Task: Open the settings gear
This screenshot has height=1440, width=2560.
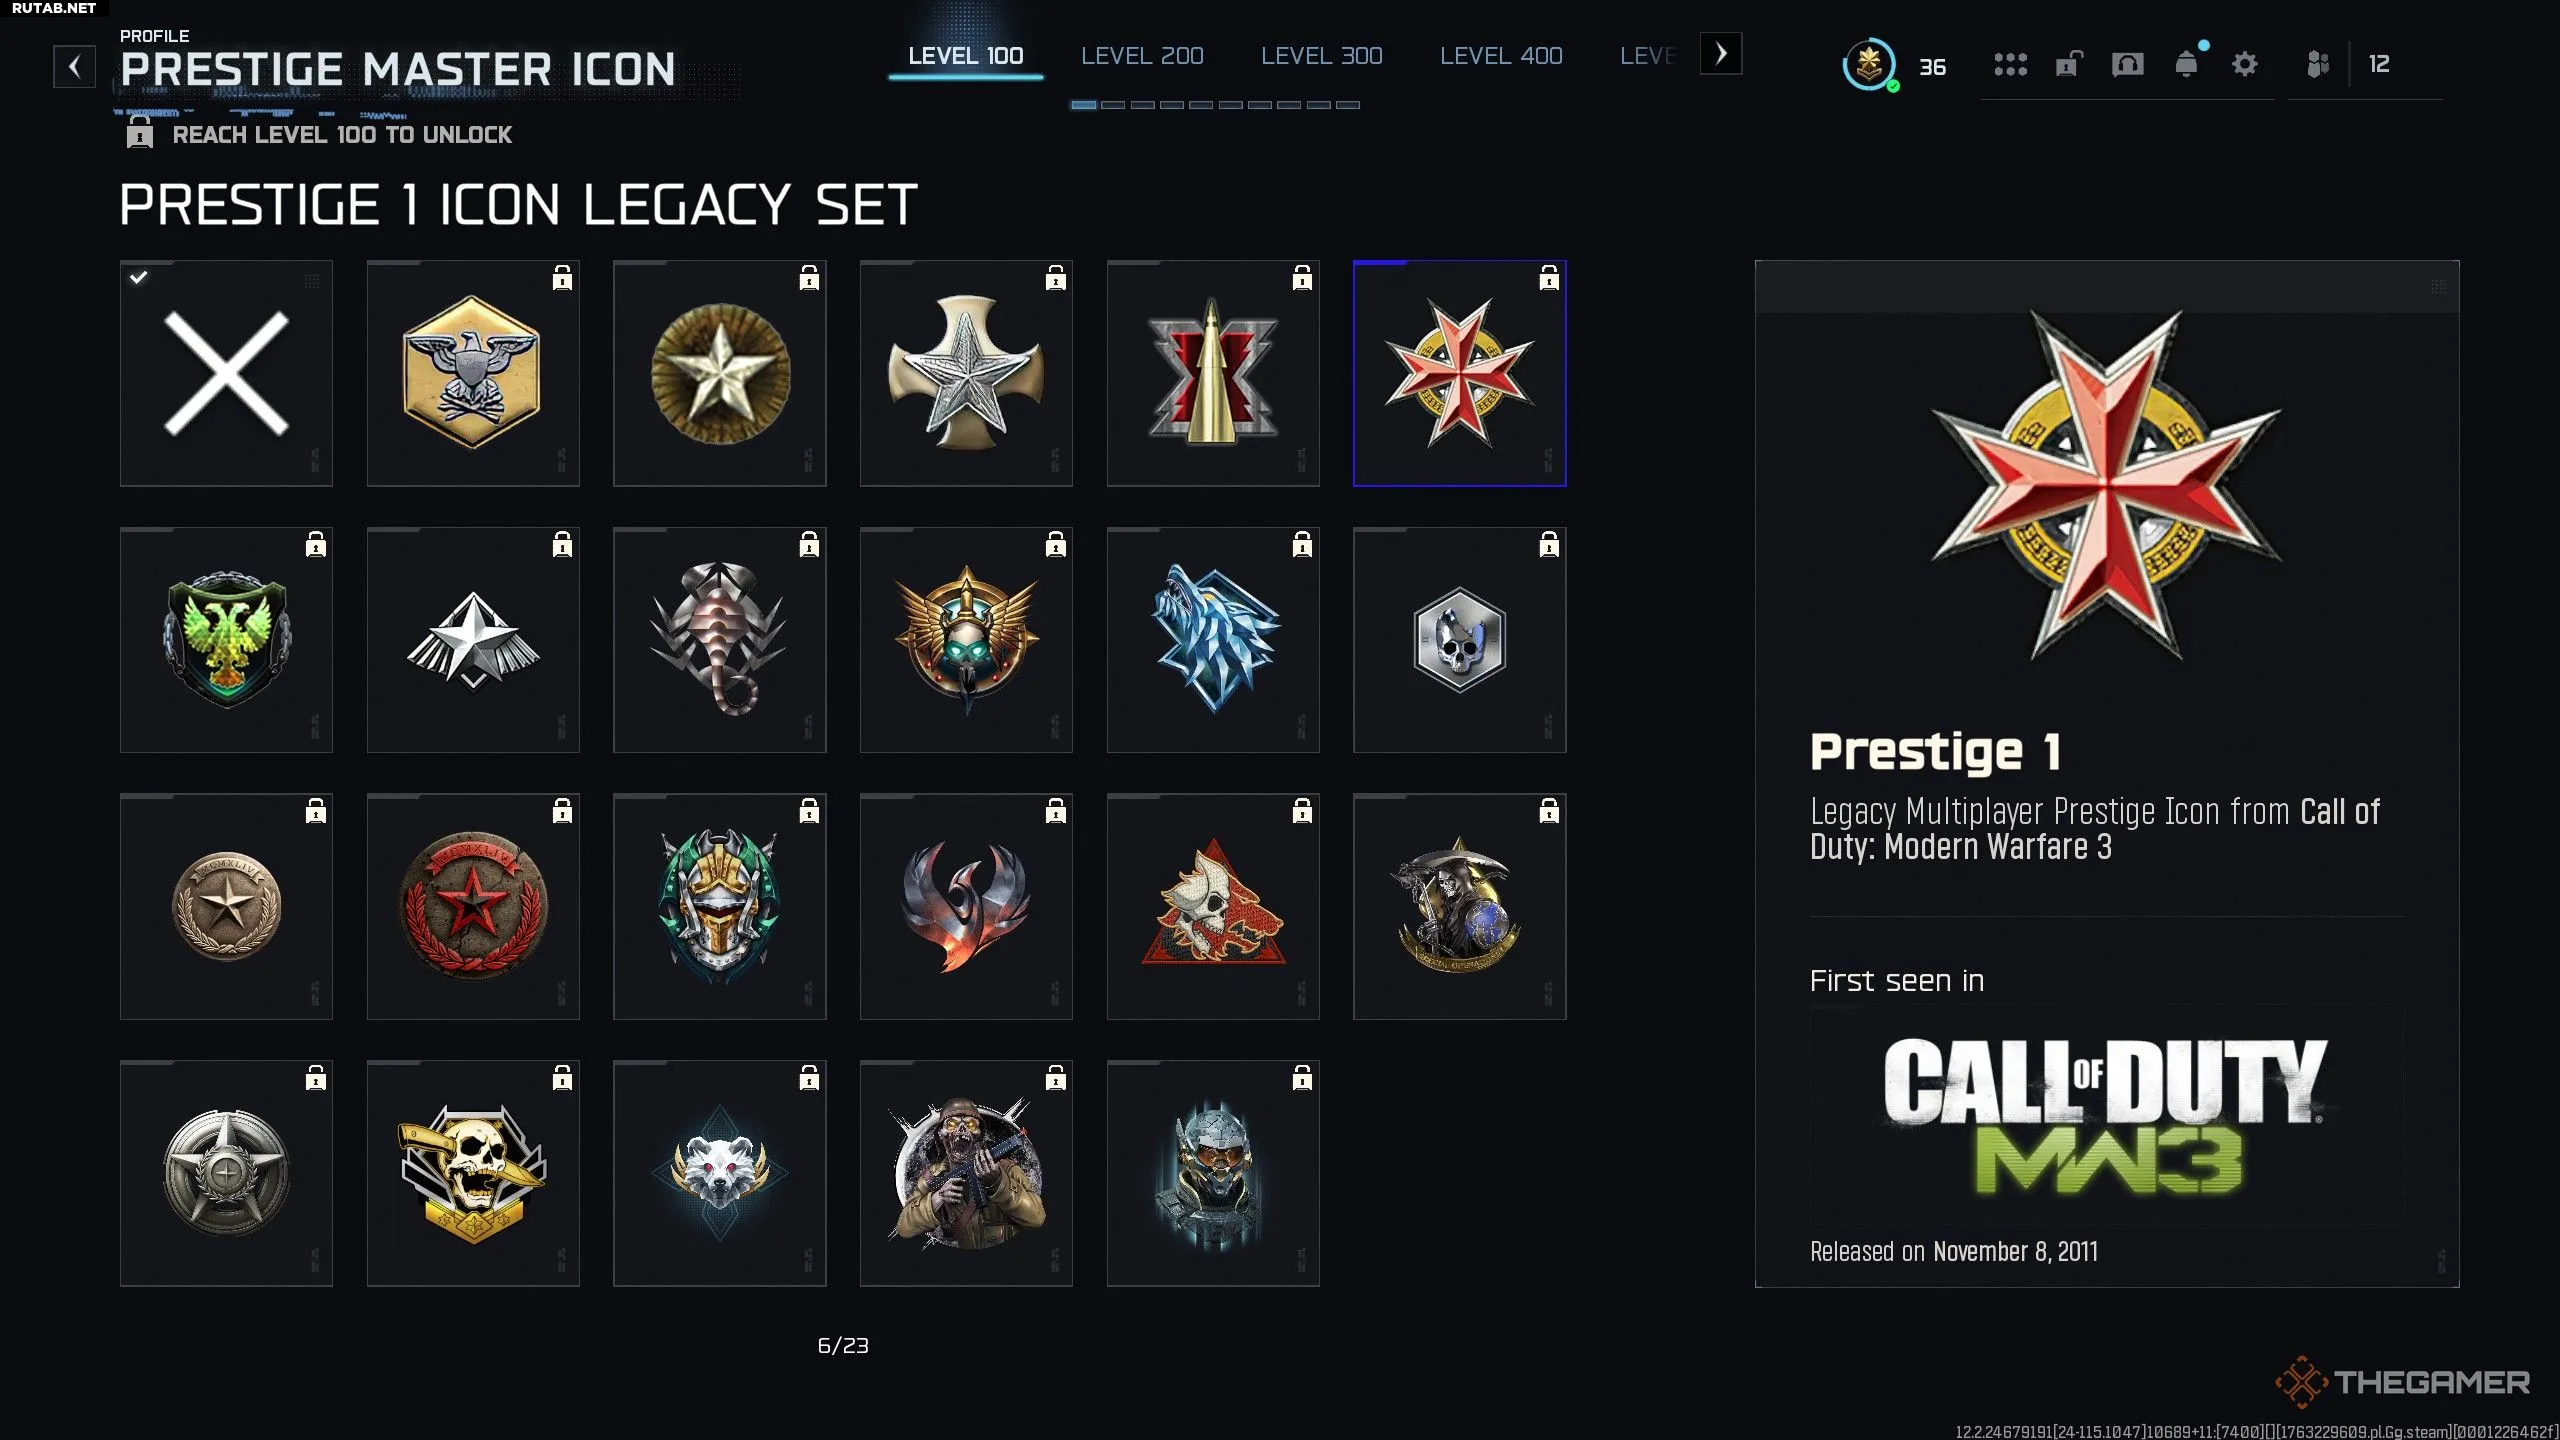Action: (2245, 65)
